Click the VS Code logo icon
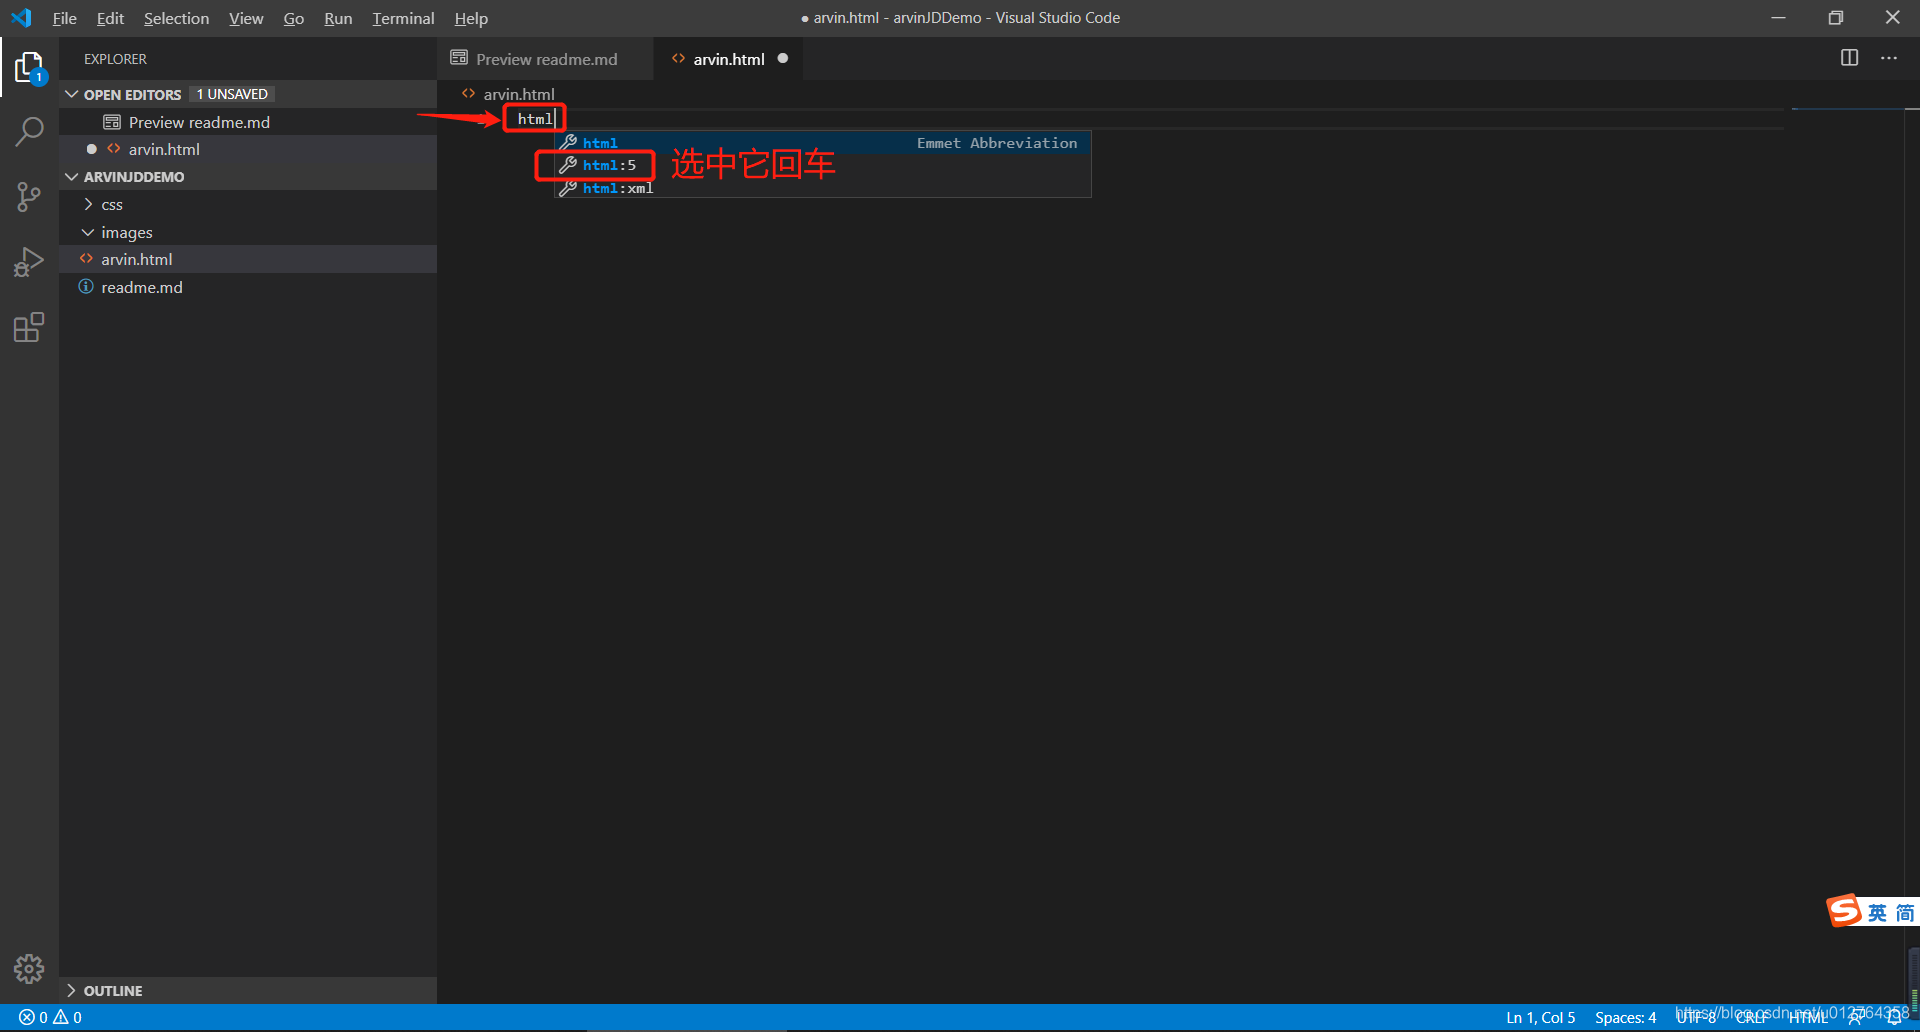 pyautogui.click(x=21, y=18)
